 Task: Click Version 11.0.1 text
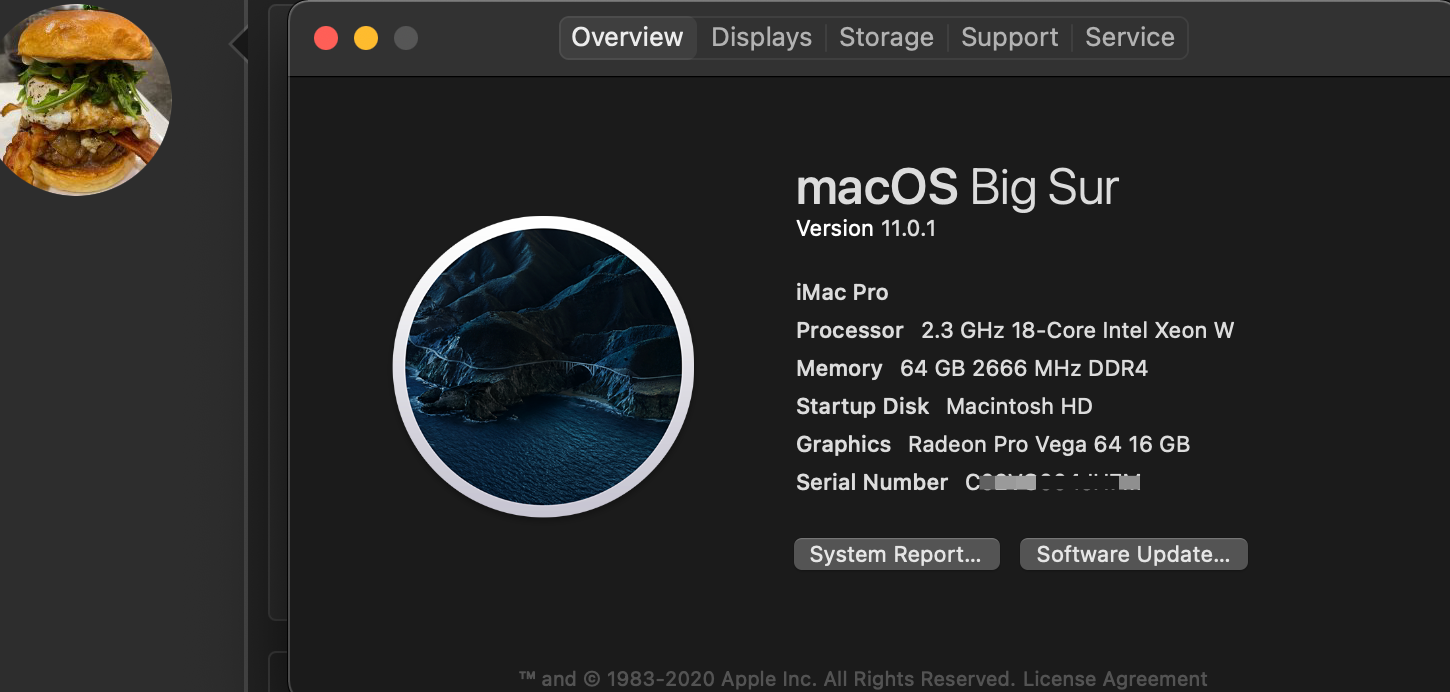click(866, 229)
